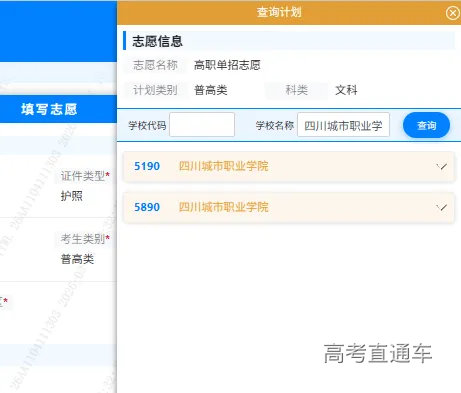Select school code 5890
Viewport: 461px width, 393px height.
147,207
